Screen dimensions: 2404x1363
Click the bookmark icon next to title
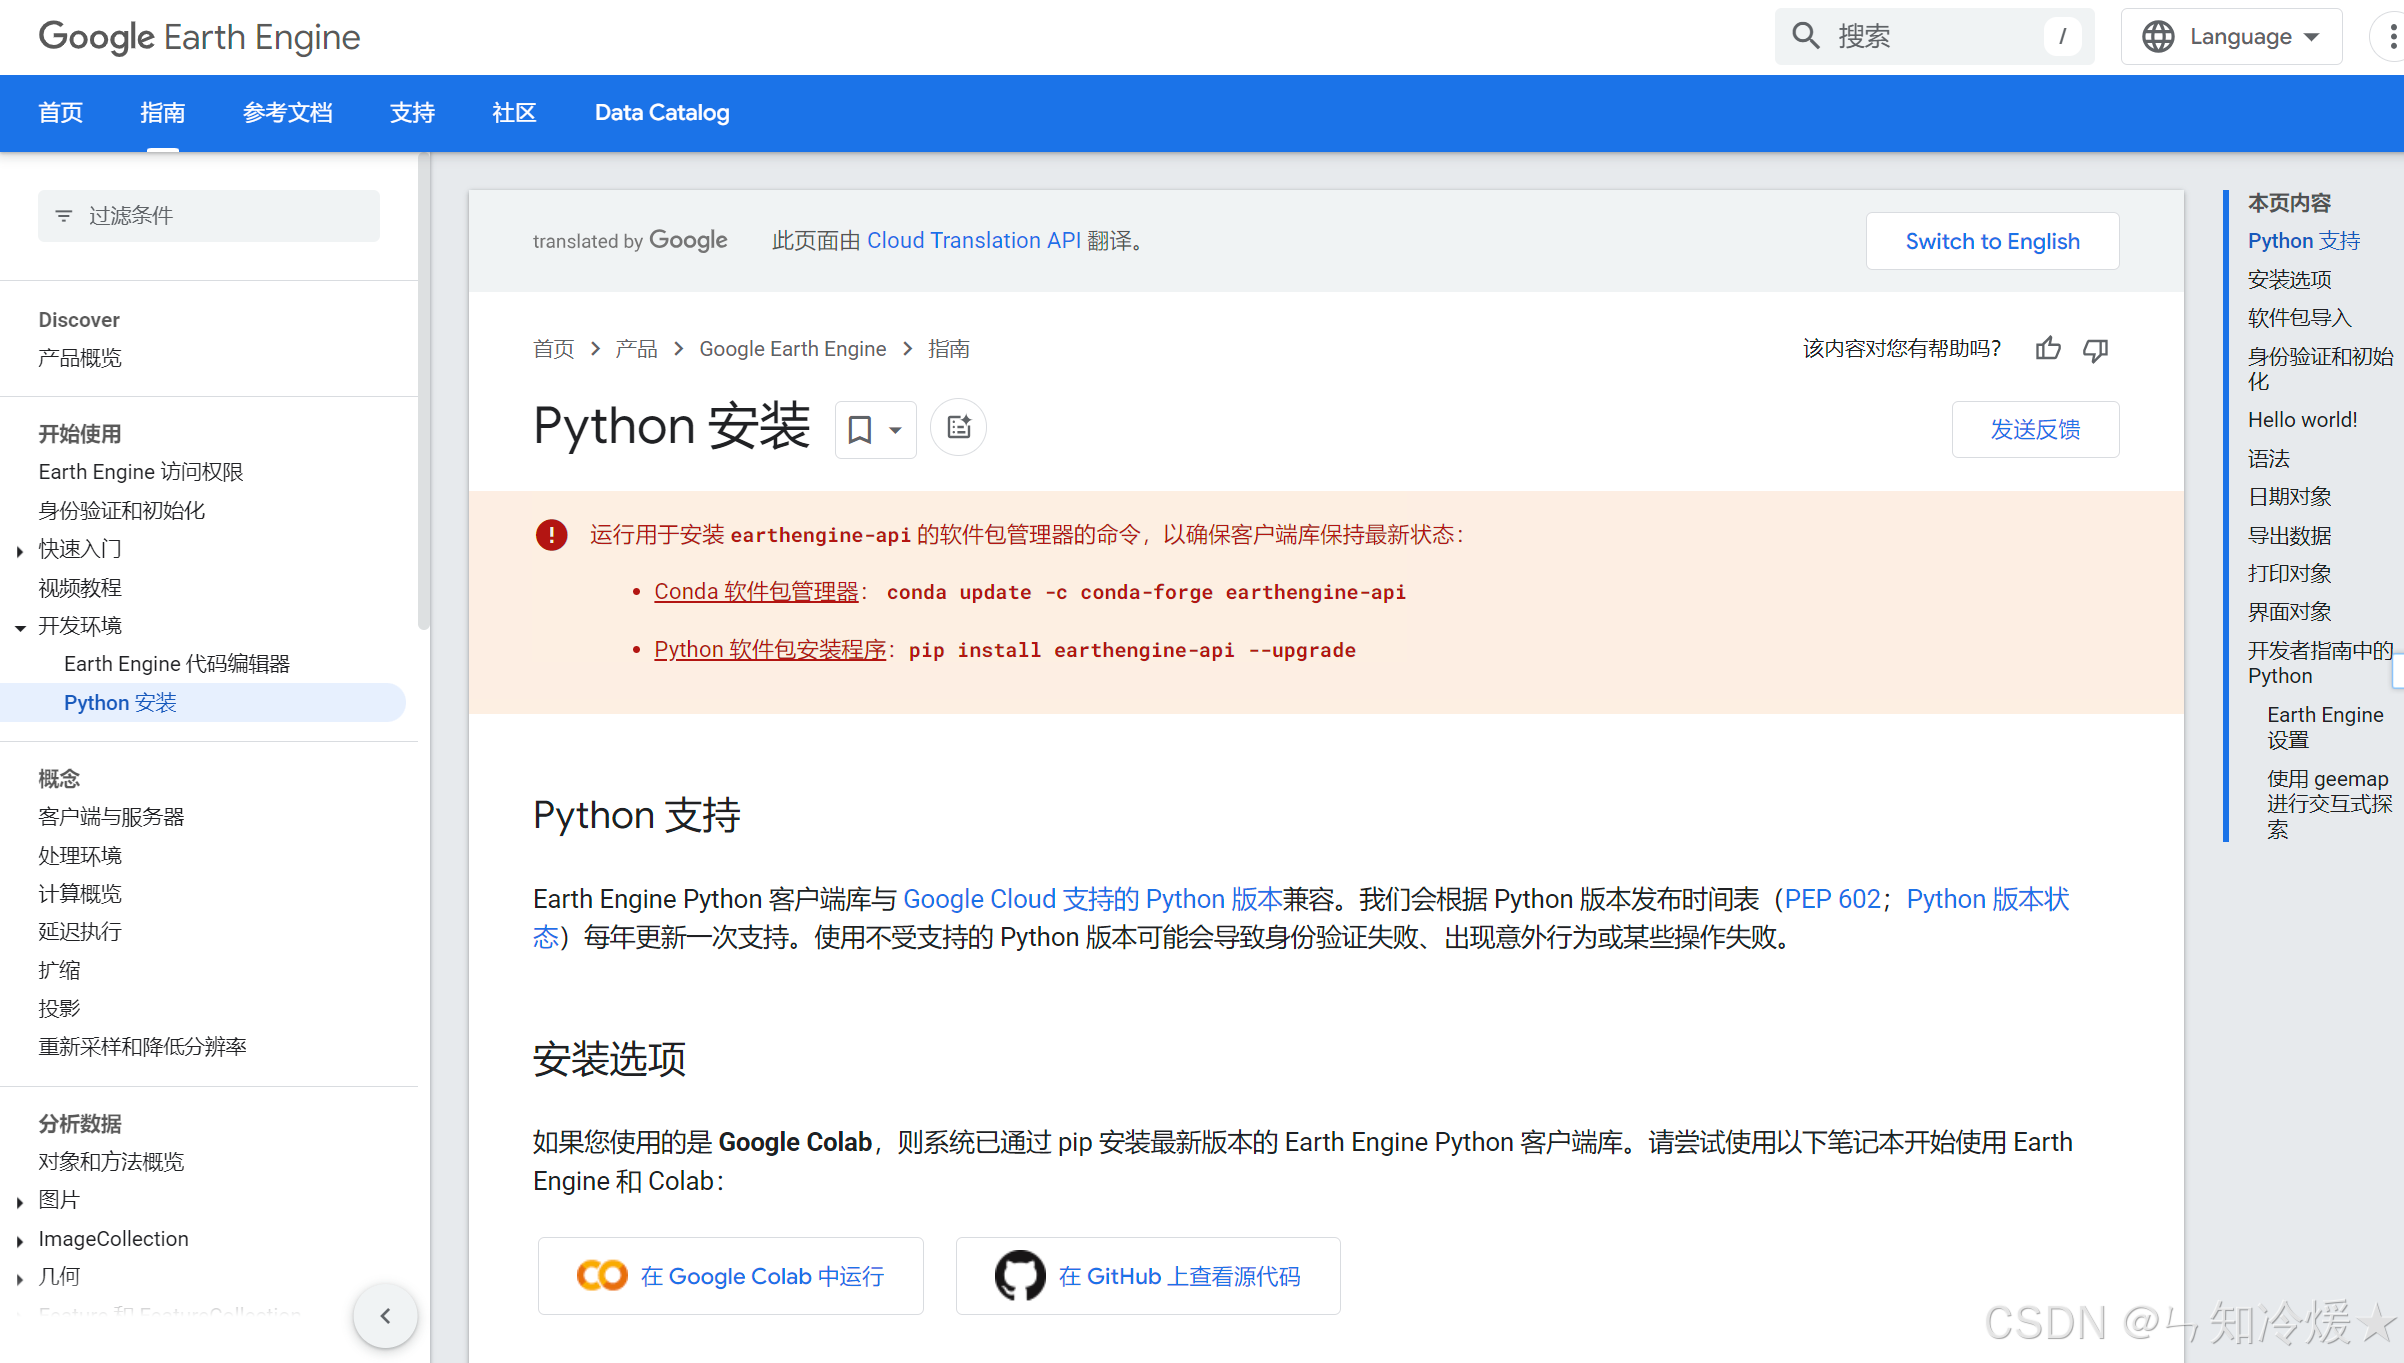(x=859, y=429)
